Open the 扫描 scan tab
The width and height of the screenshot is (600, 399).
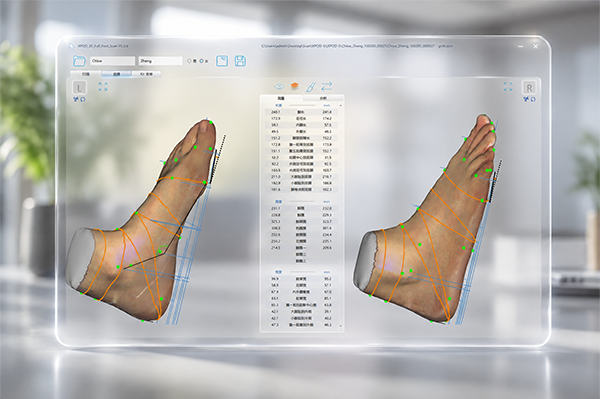[x=86, y=74]
